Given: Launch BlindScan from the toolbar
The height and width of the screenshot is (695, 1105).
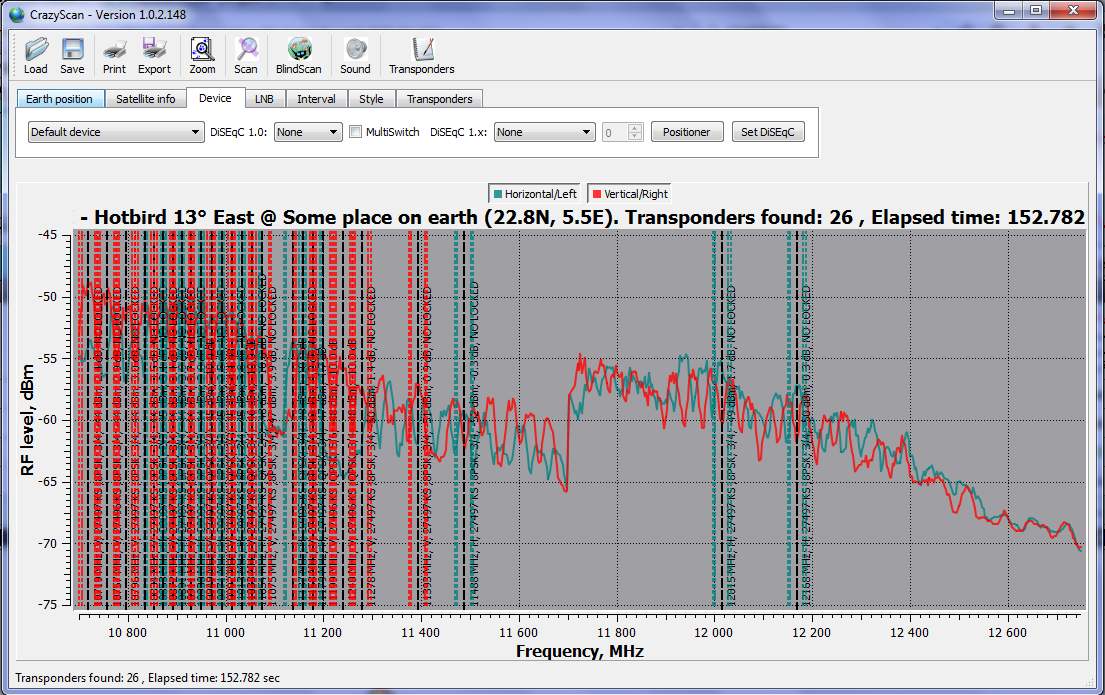Looking at the screenshot, I should pos(298,50).
